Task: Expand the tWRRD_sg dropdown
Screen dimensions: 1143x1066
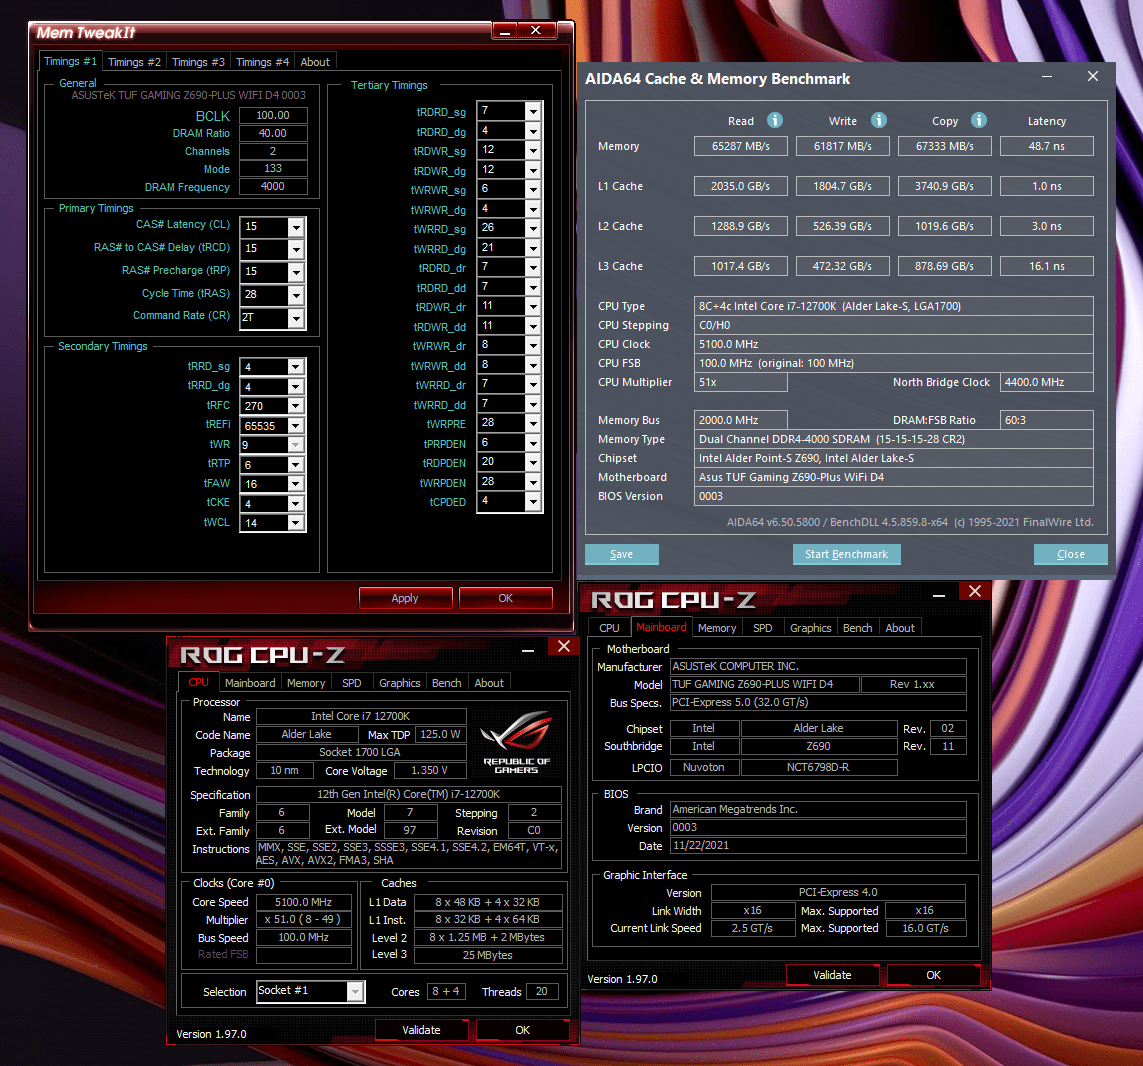Action: [x=534, y=228]
